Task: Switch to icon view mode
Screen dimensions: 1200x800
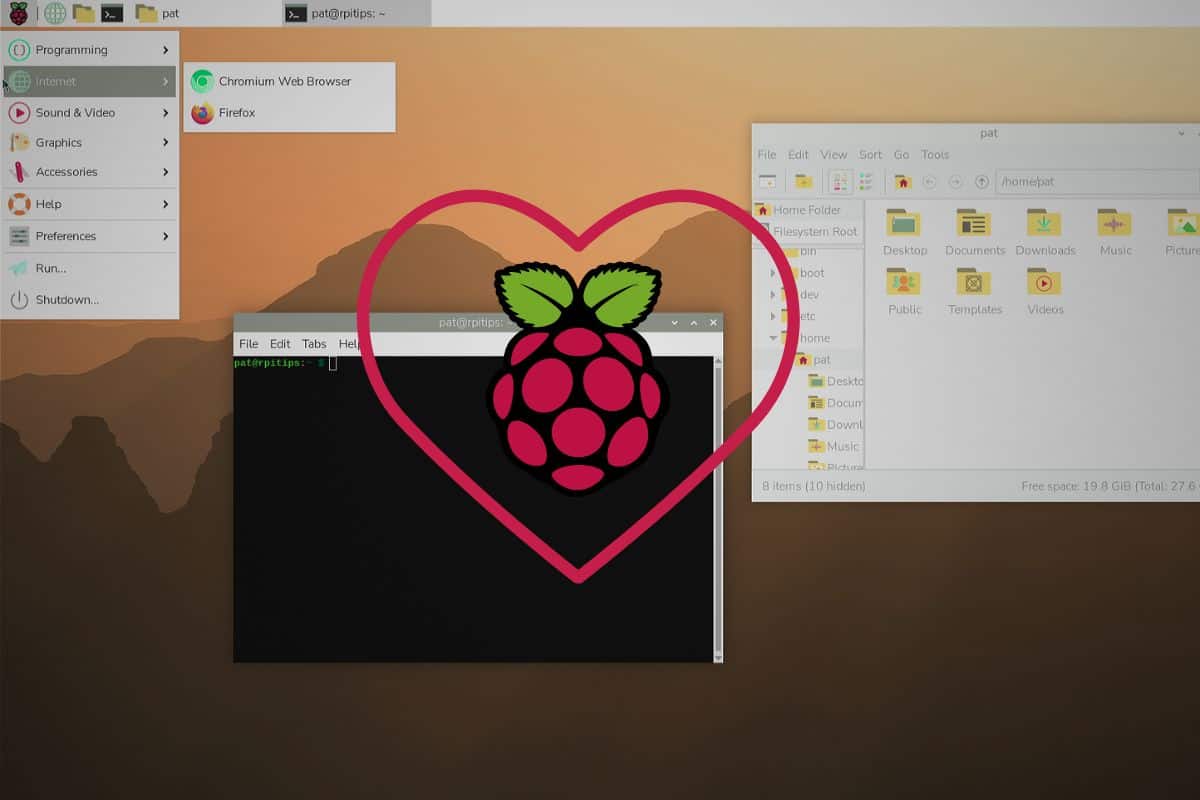Action: click(840, 181)
